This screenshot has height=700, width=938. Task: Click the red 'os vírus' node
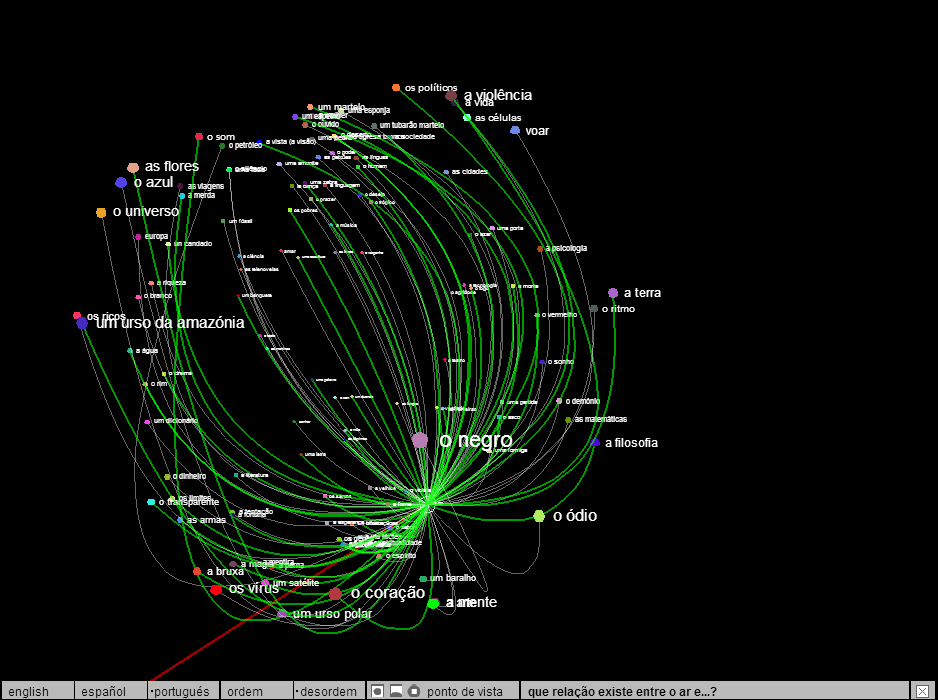pyautogui.click(x=216, y=590)
